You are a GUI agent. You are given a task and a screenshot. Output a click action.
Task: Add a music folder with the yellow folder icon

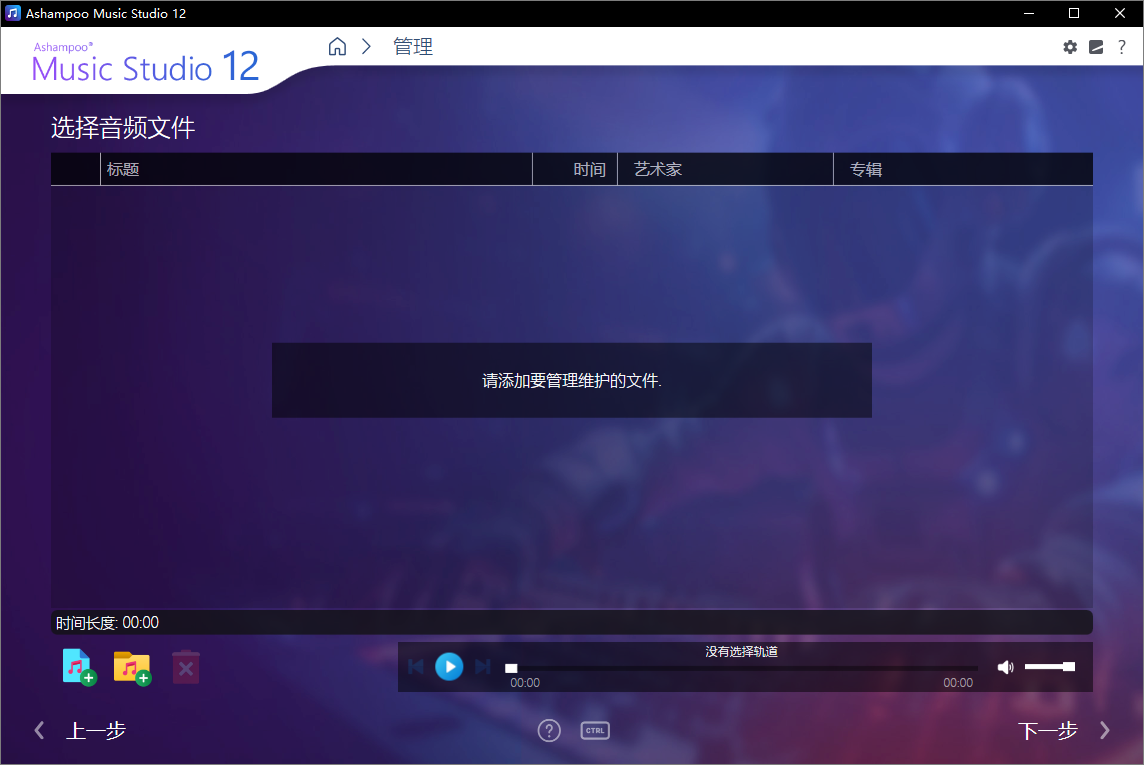tap(132, 667)
